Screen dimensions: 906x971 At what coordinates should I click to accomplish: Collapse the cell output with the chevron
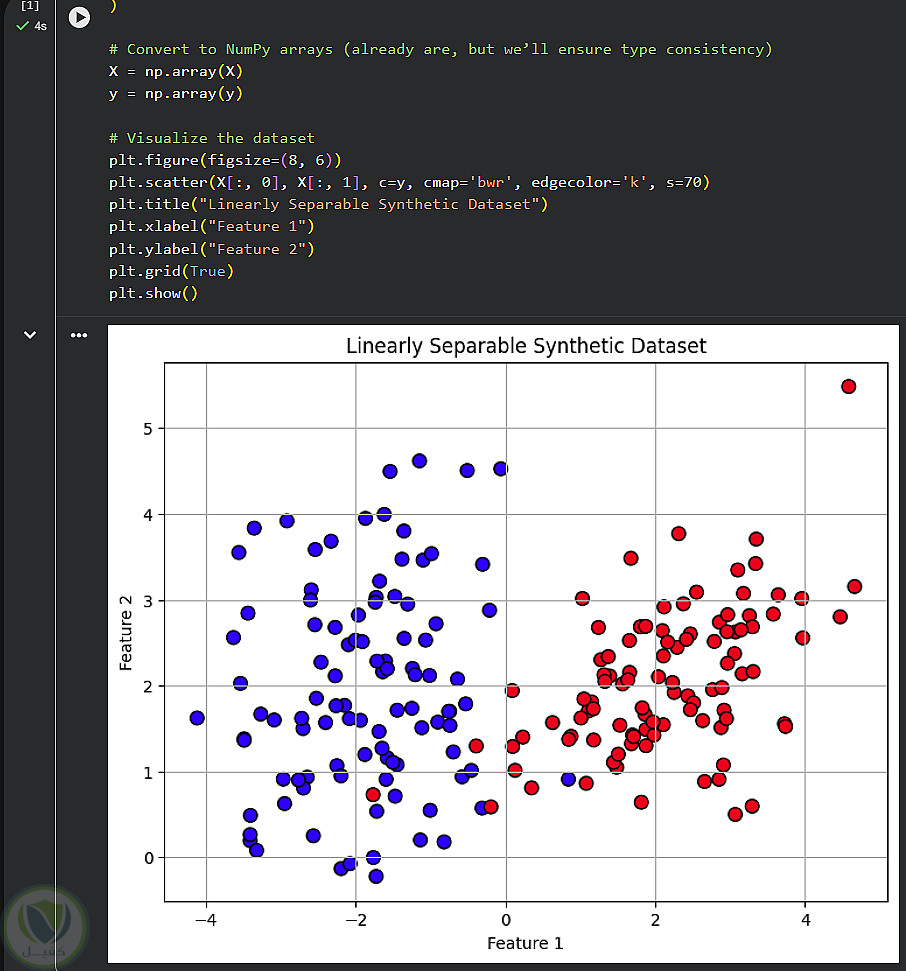(30, 336)
